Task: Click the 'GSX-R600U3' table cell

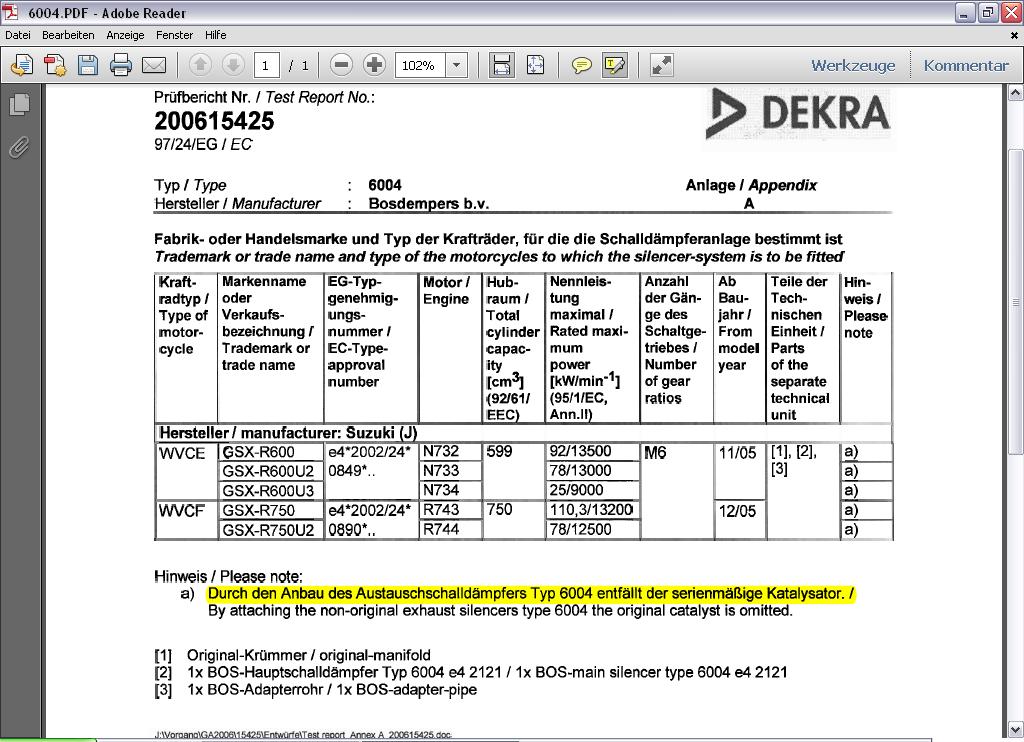Action: (x=268, y=491)
